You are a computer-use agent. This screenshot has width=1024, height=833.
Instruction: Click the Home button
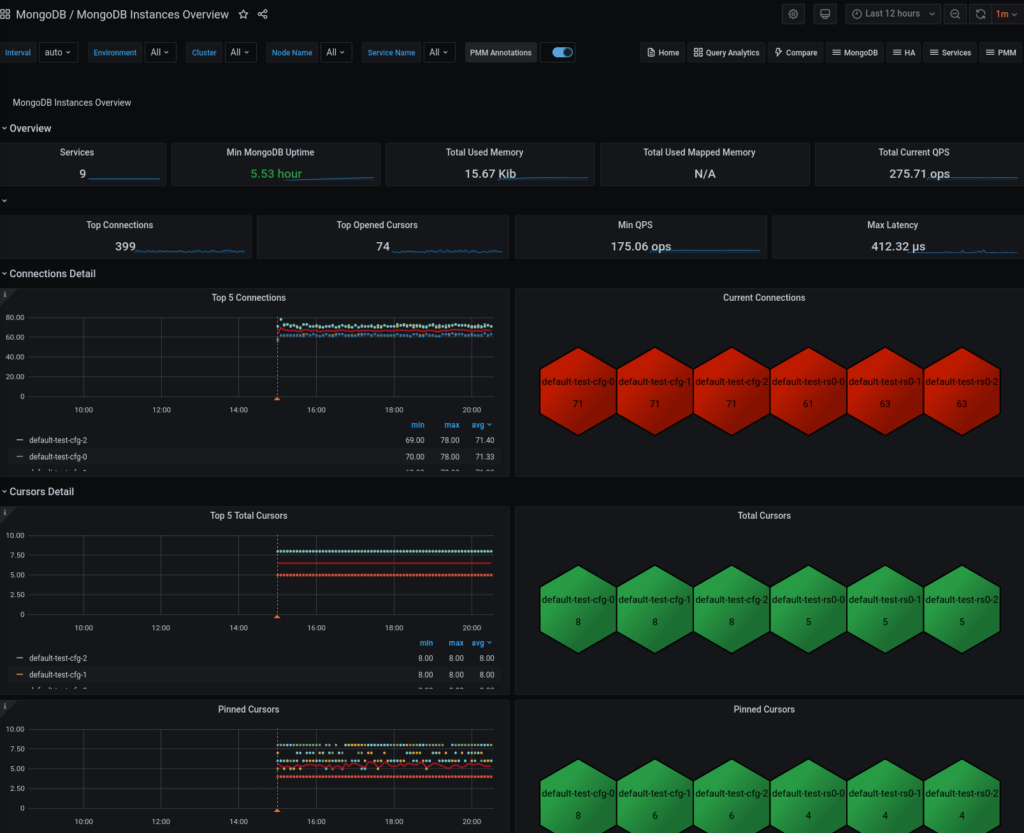click(663, 52)
